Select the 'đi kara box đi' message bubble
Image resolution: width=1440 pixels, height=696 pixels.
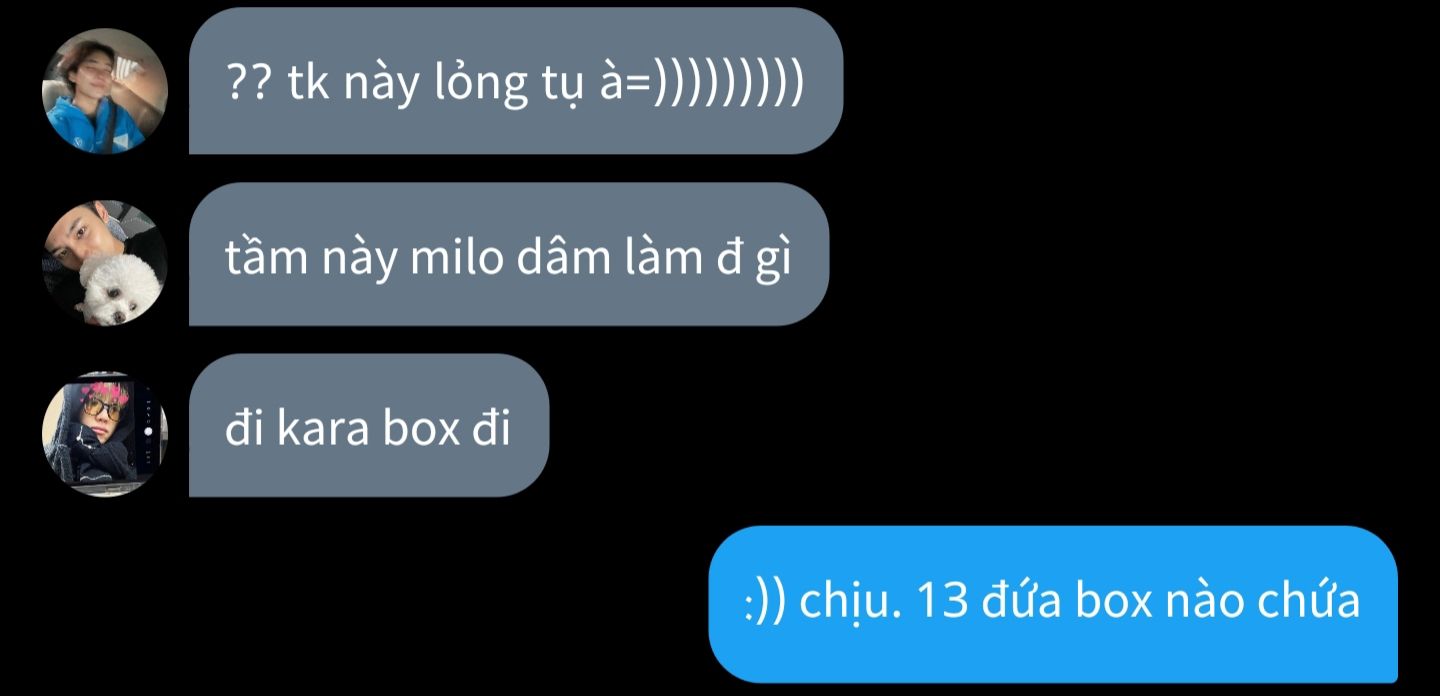pyautogui.click(x=369, y=425)
